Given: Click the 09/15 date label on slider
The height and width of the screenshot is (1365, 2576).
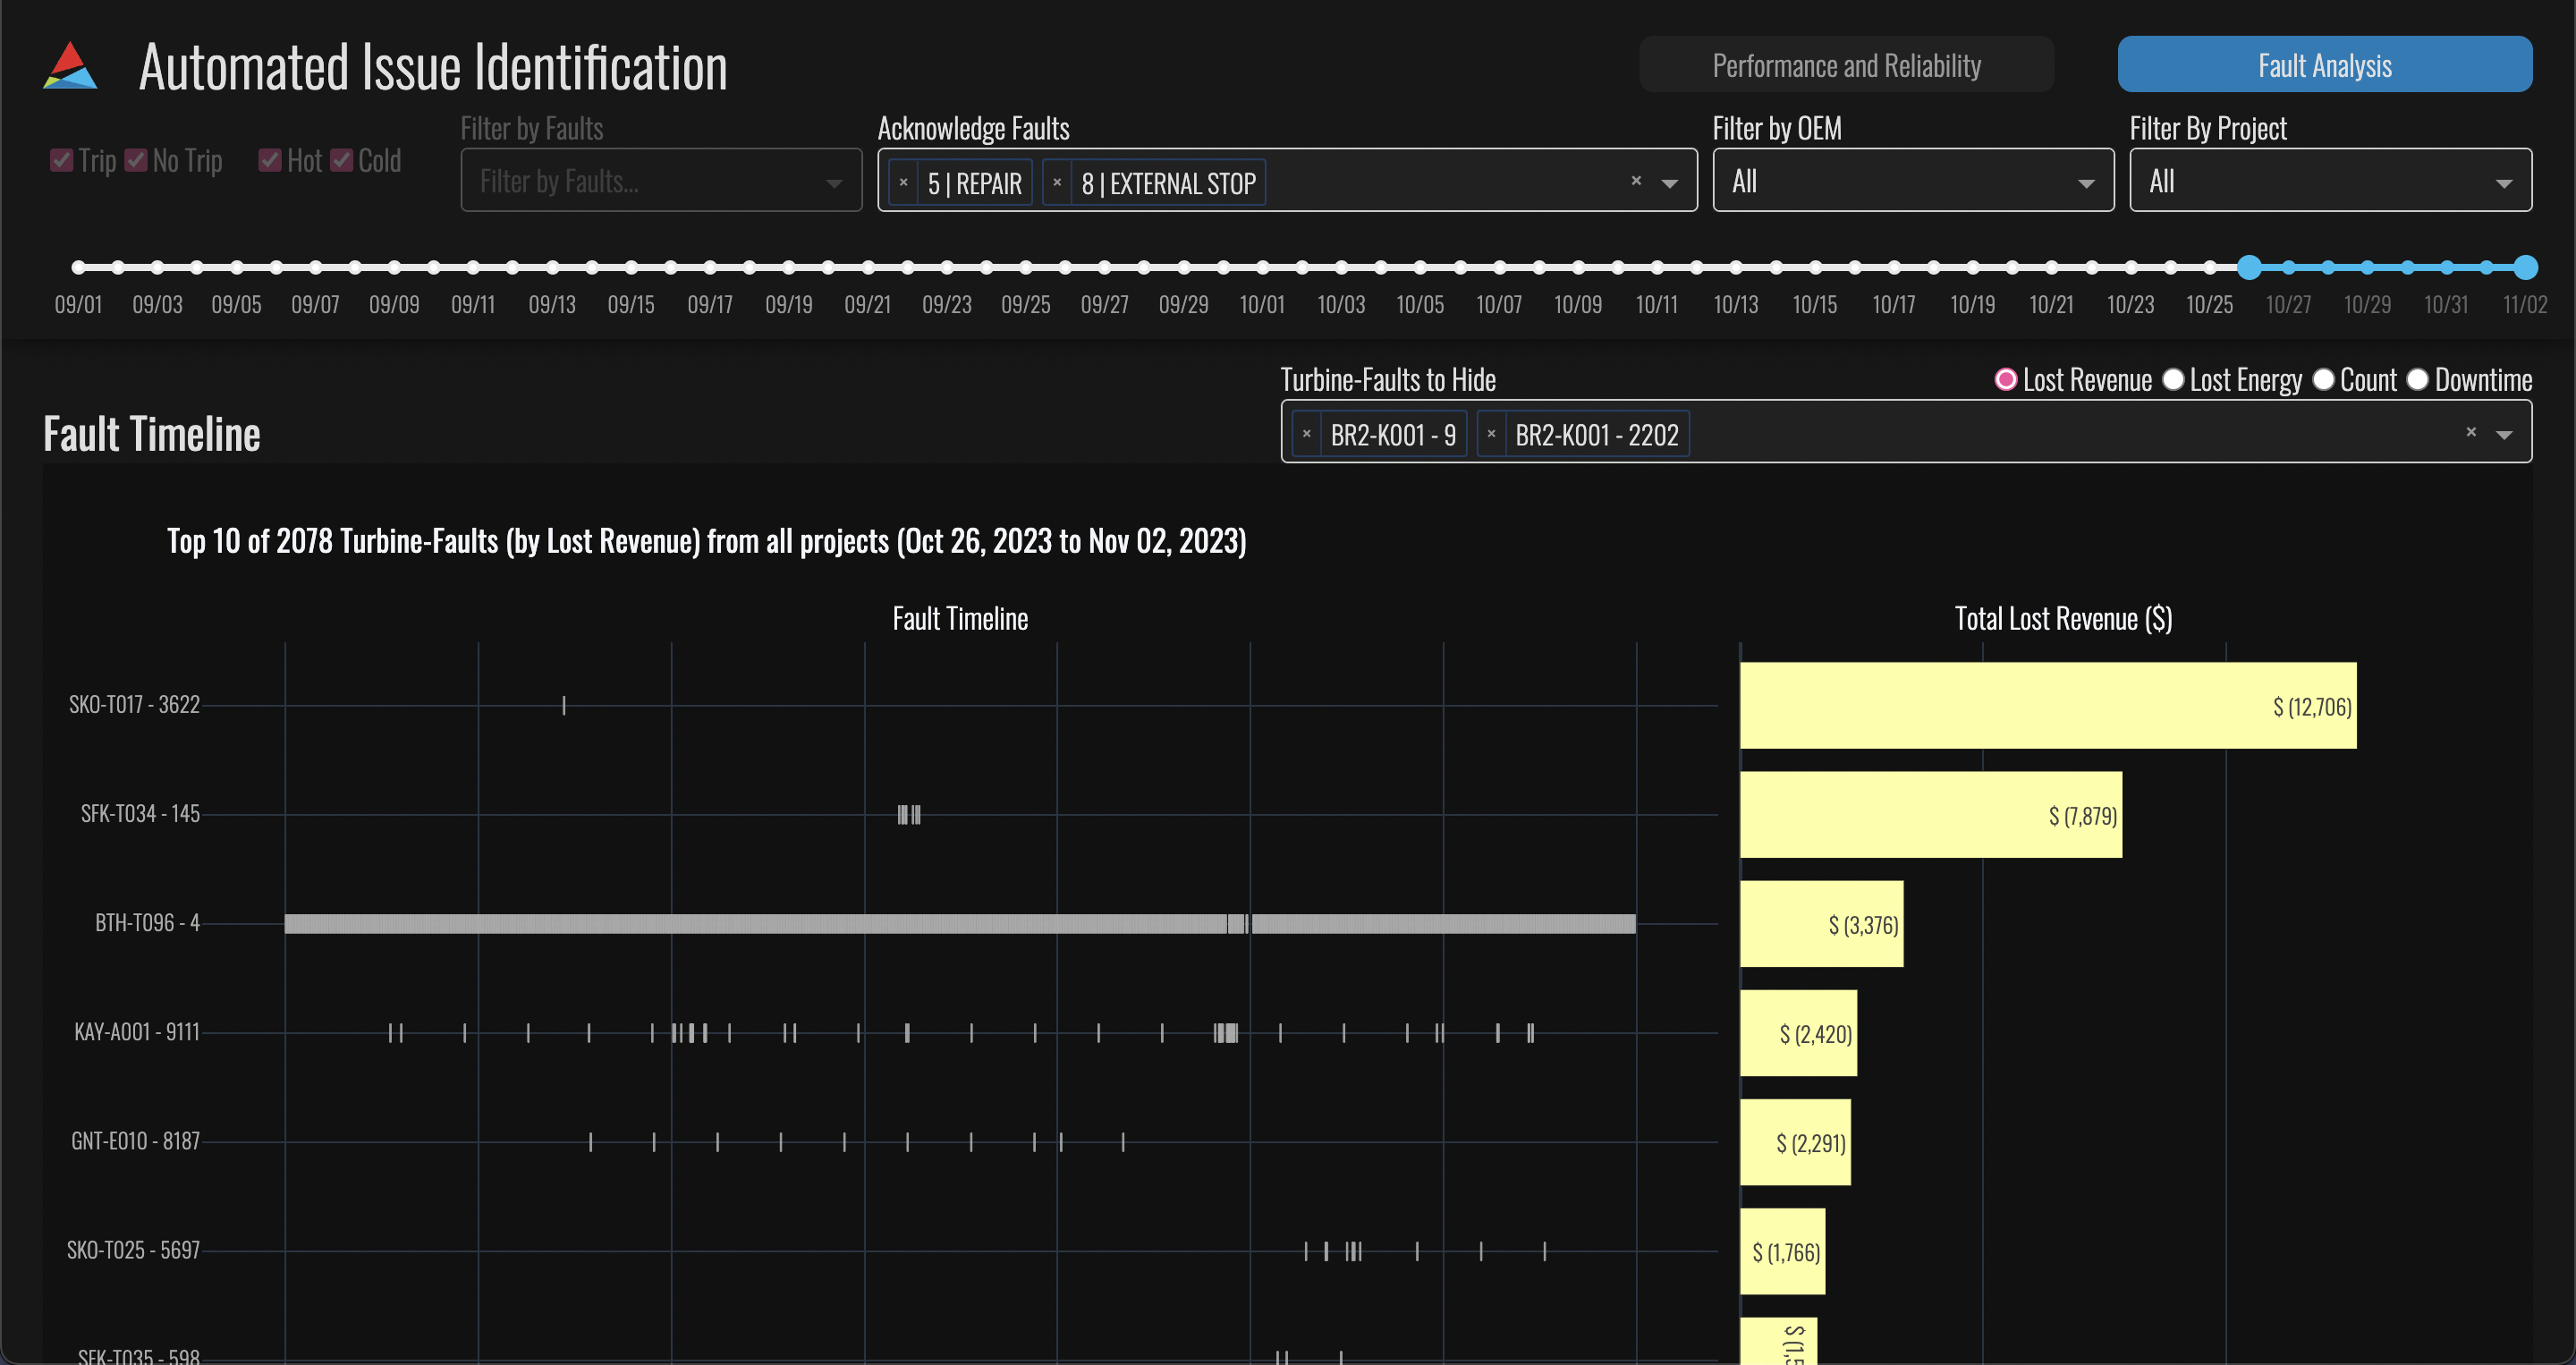Looking at the screenshot, I should click(x=631, y=304).
